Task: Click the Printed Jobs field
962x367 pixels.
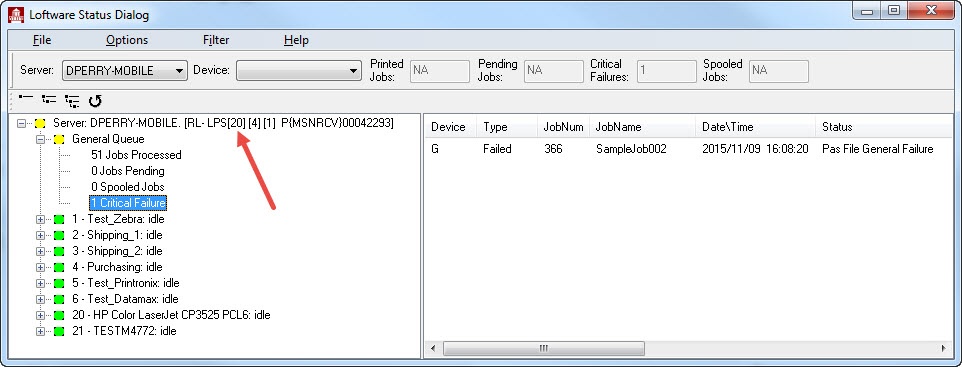Action: tap(439, 71)
